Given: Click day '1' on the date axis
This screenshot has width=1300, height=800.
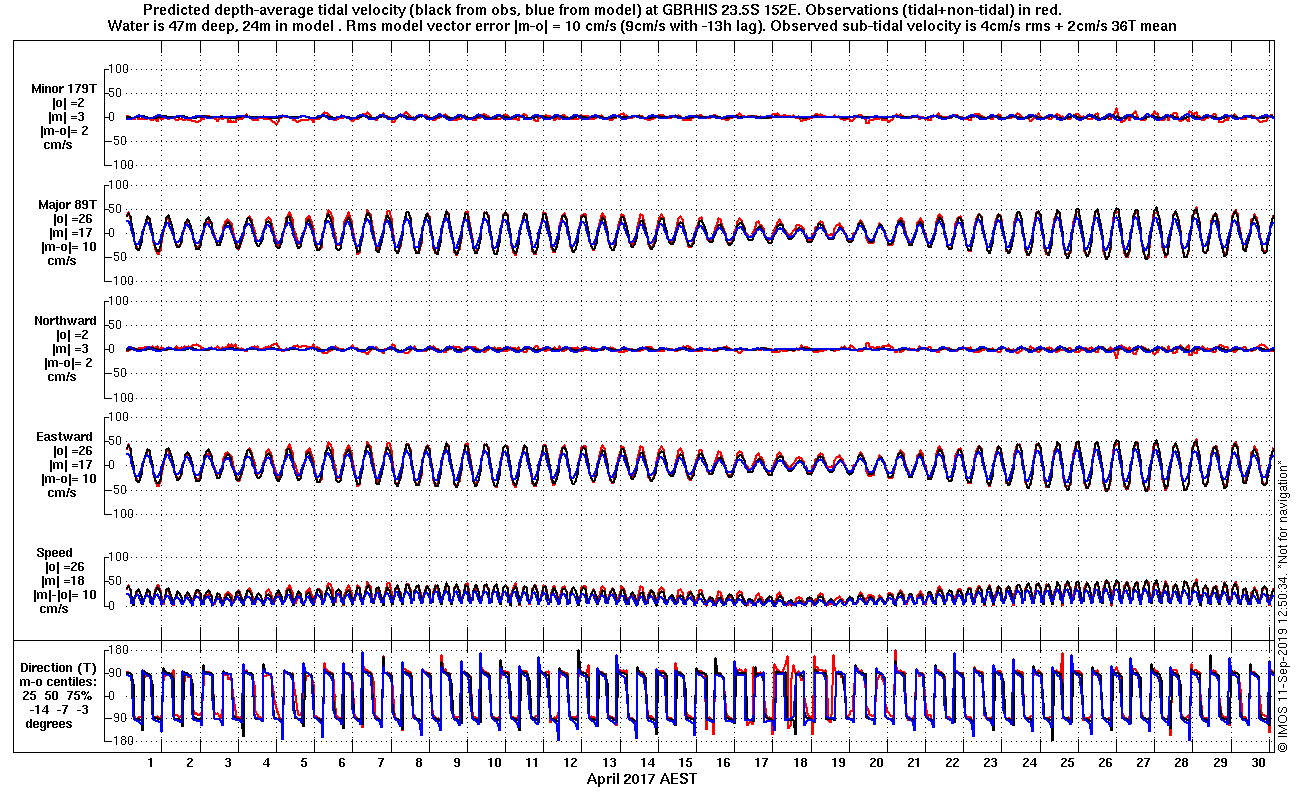Looking at the screenshot, I should tap(151, 762).
